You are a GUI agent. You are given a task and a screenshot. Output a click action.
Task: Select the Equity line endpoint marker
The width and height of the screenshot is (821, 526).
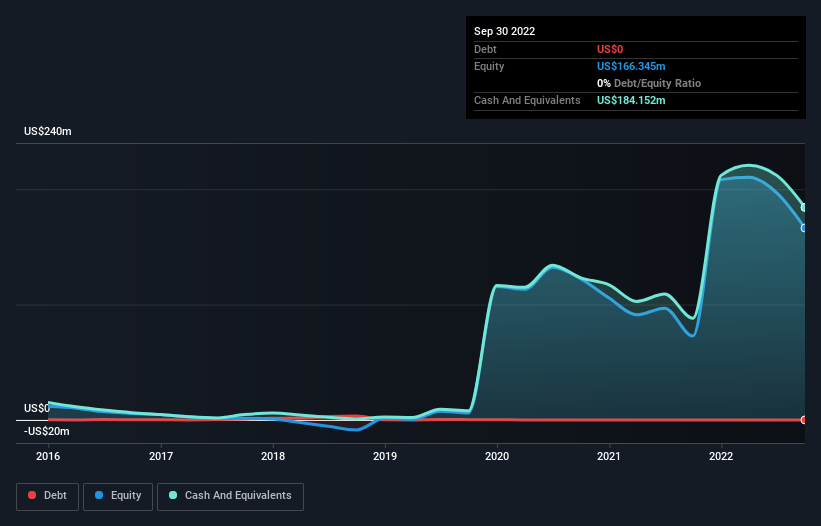click(x=804, y=228)
